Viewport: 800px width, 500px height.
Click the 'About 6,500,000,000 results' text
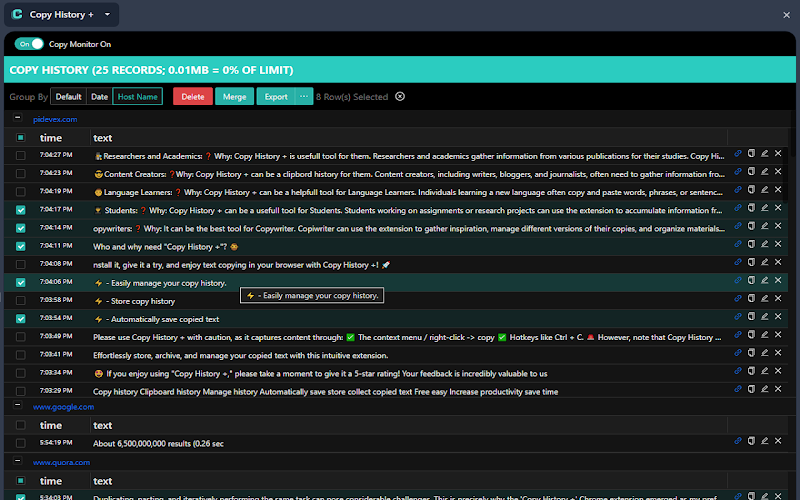coord(158,444)
